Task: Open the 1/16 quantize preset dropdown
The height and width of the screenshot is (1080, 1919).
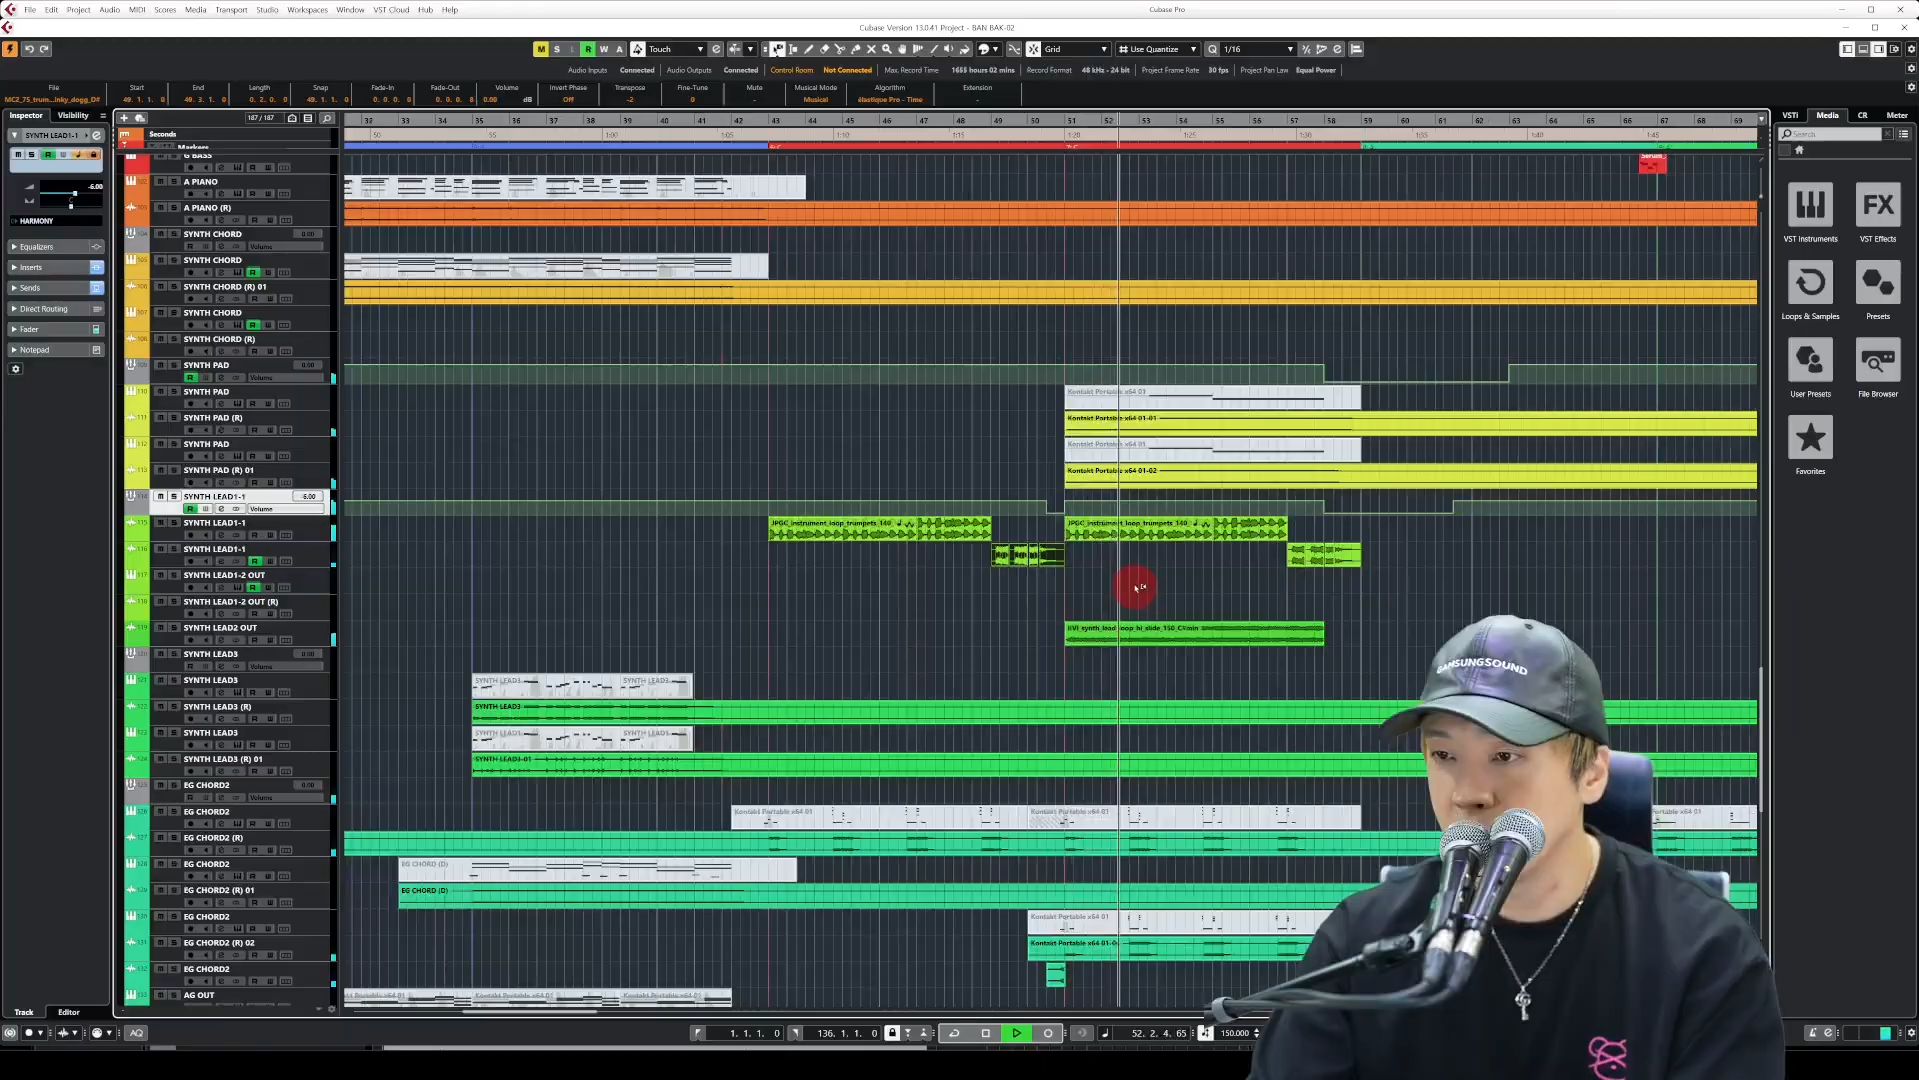Action: point(1258,49)
